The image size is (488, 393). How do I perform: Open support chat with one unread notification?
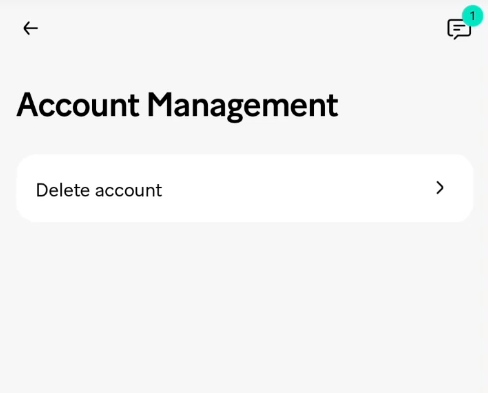(459, 29)
